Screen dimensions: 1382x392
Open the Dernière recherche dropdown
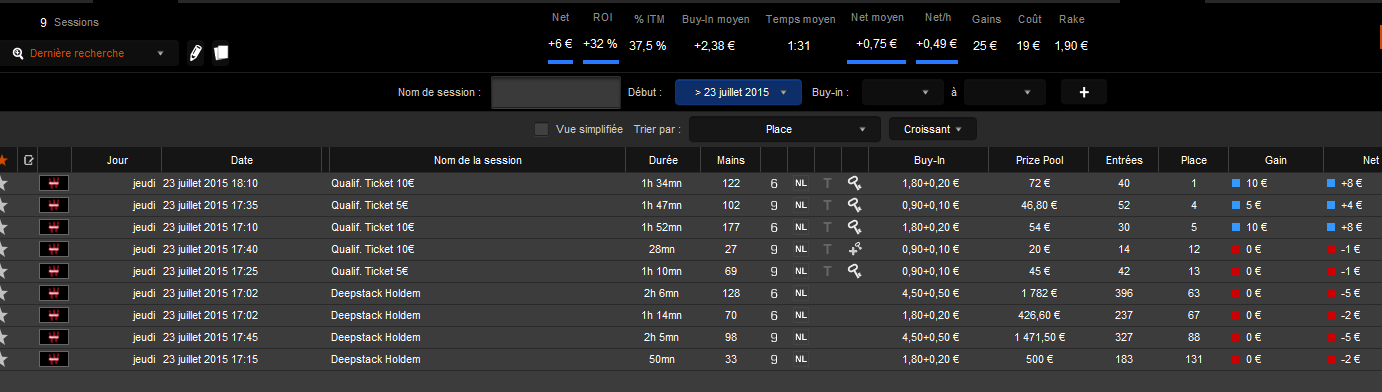89,53
